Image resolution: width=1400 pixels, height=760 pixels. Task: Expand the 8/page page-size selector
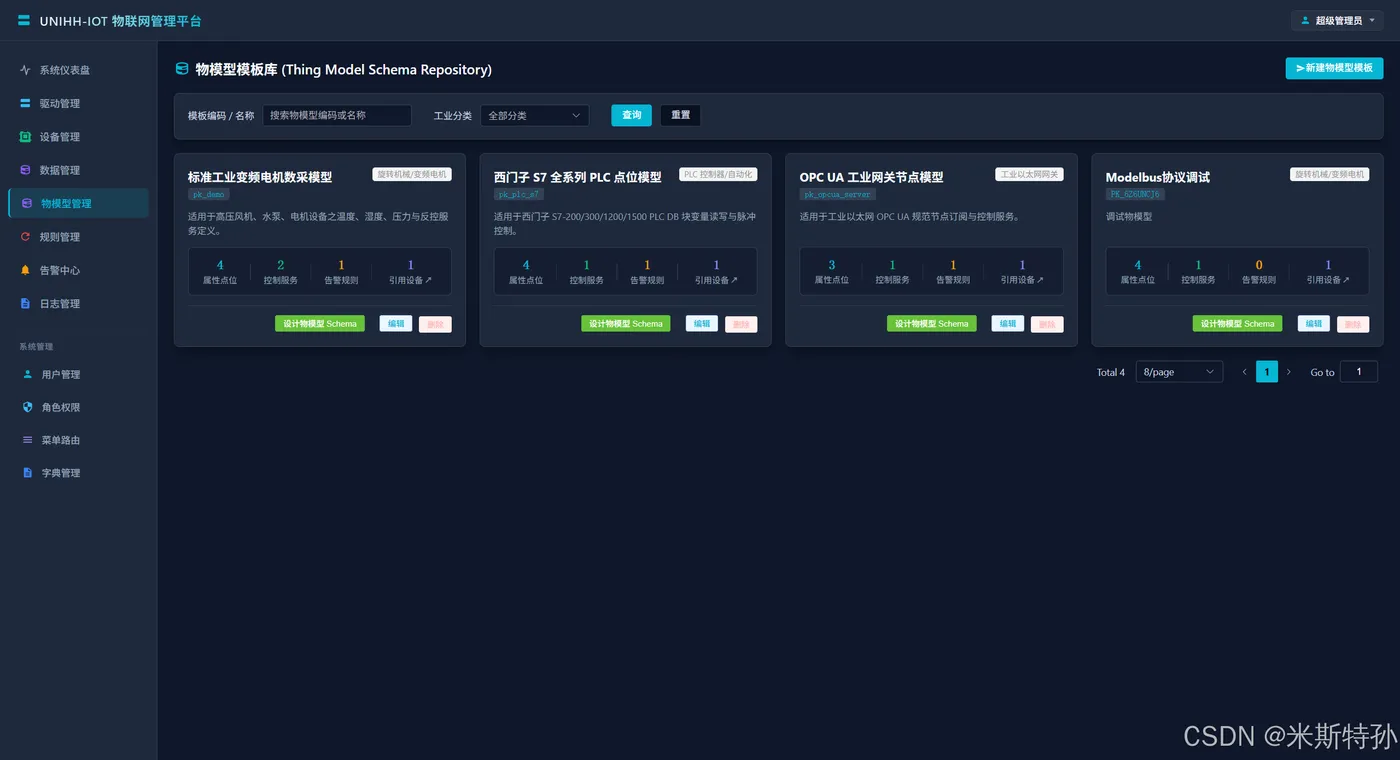(1179, 372)
